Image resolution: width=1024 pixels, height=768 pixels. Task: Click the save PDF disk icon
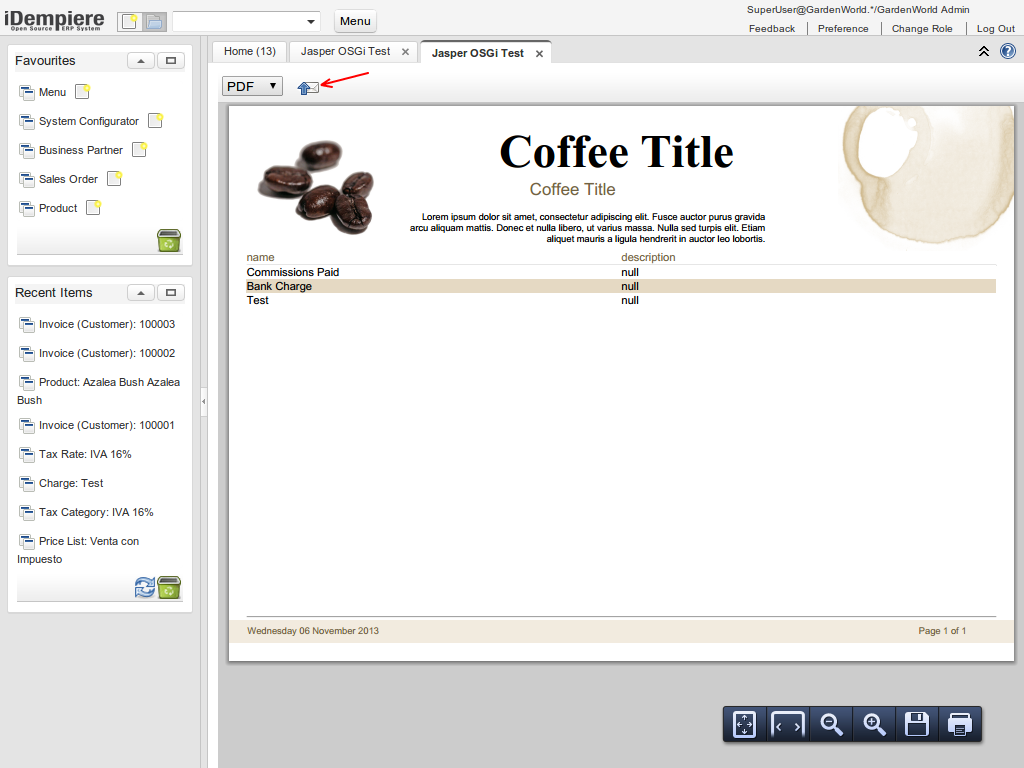pos(916,724)
